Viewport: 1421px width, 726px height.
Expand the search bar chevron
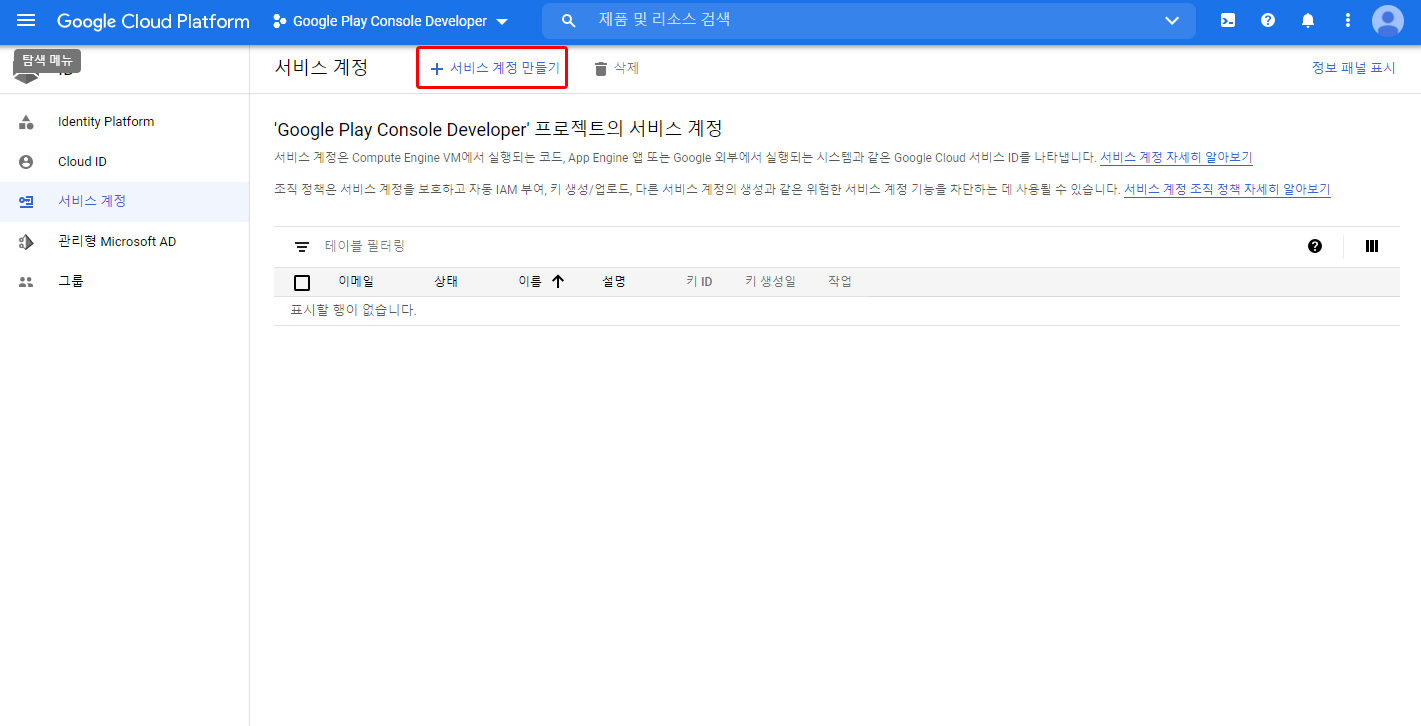click(x=1173, y=21)
